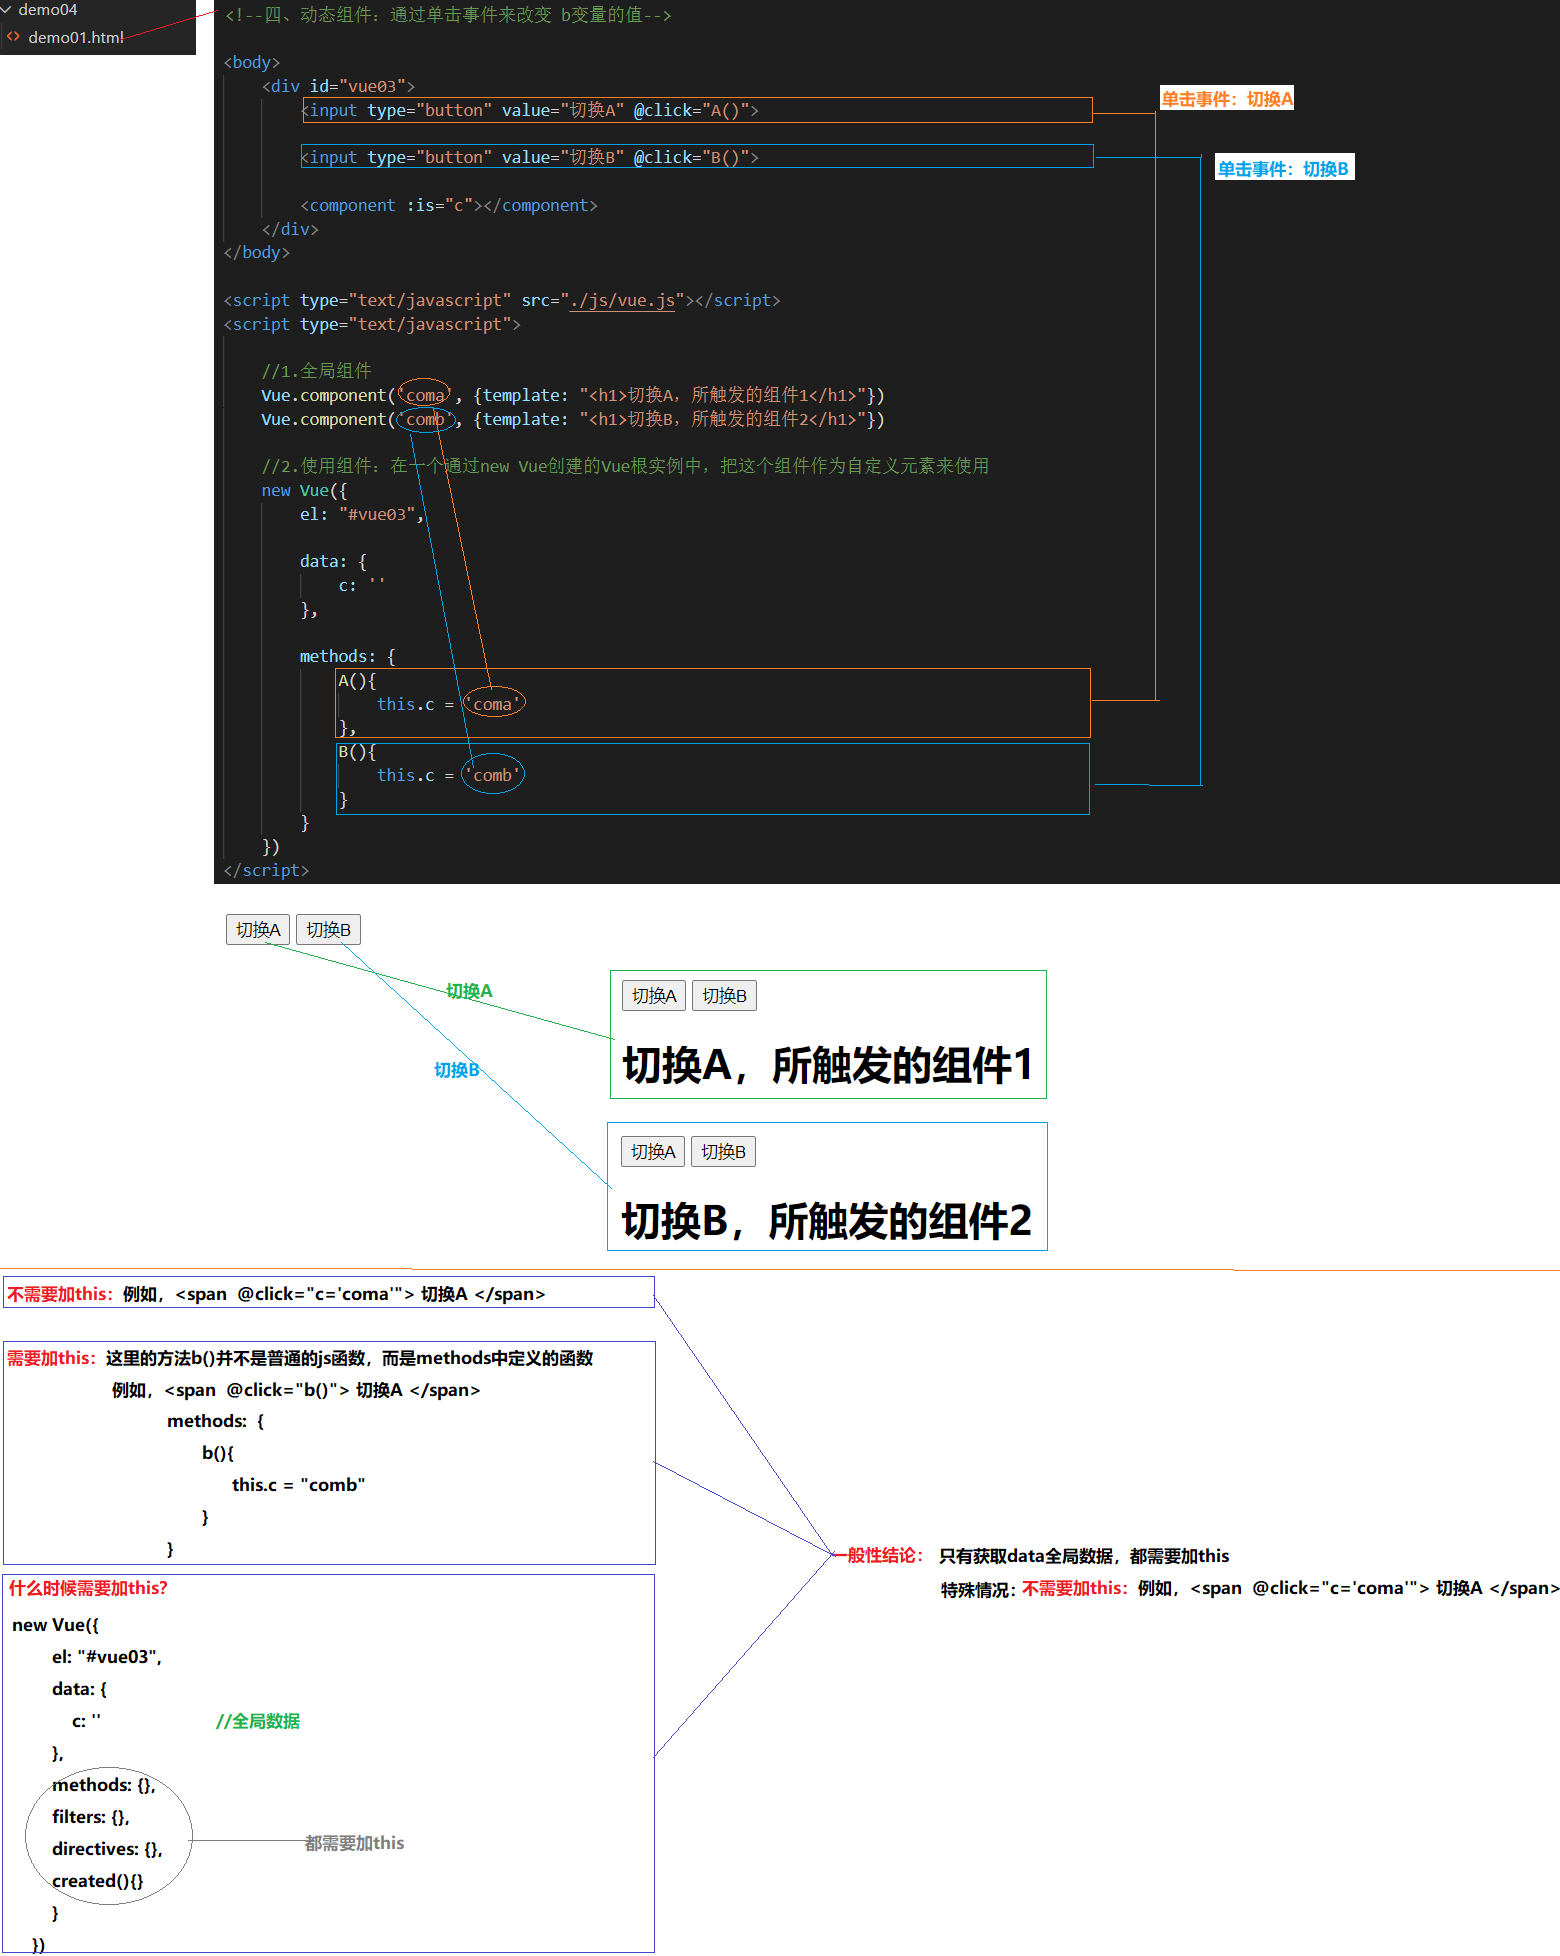Open demo01.html in the file tree

tap(76, 37)
